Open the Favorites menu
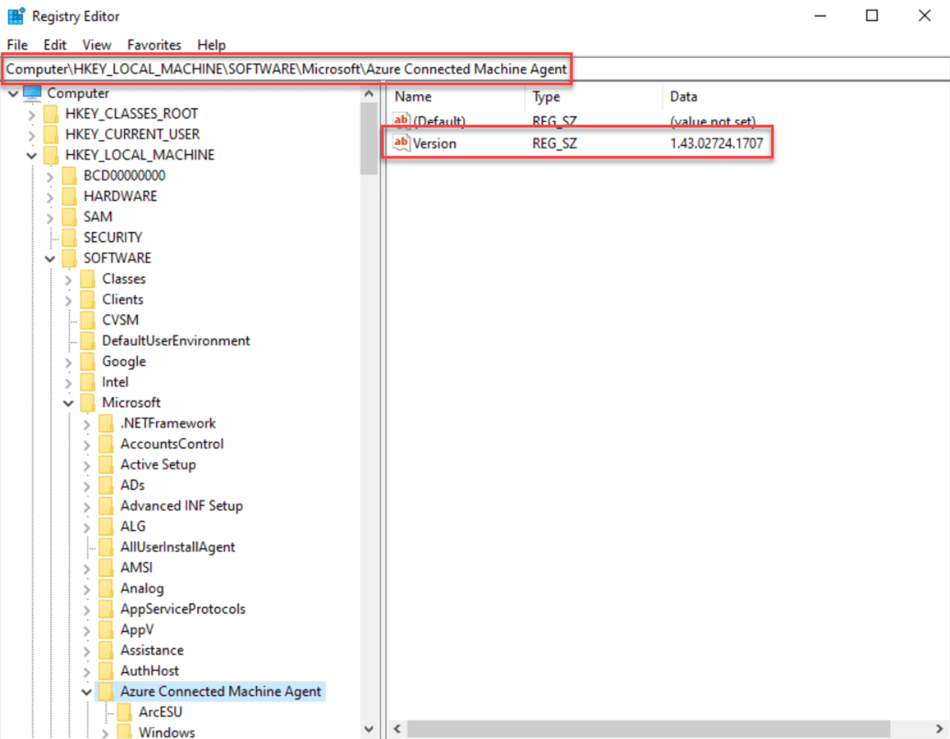The height and width of the screenshot is (739, 950). 154,45
